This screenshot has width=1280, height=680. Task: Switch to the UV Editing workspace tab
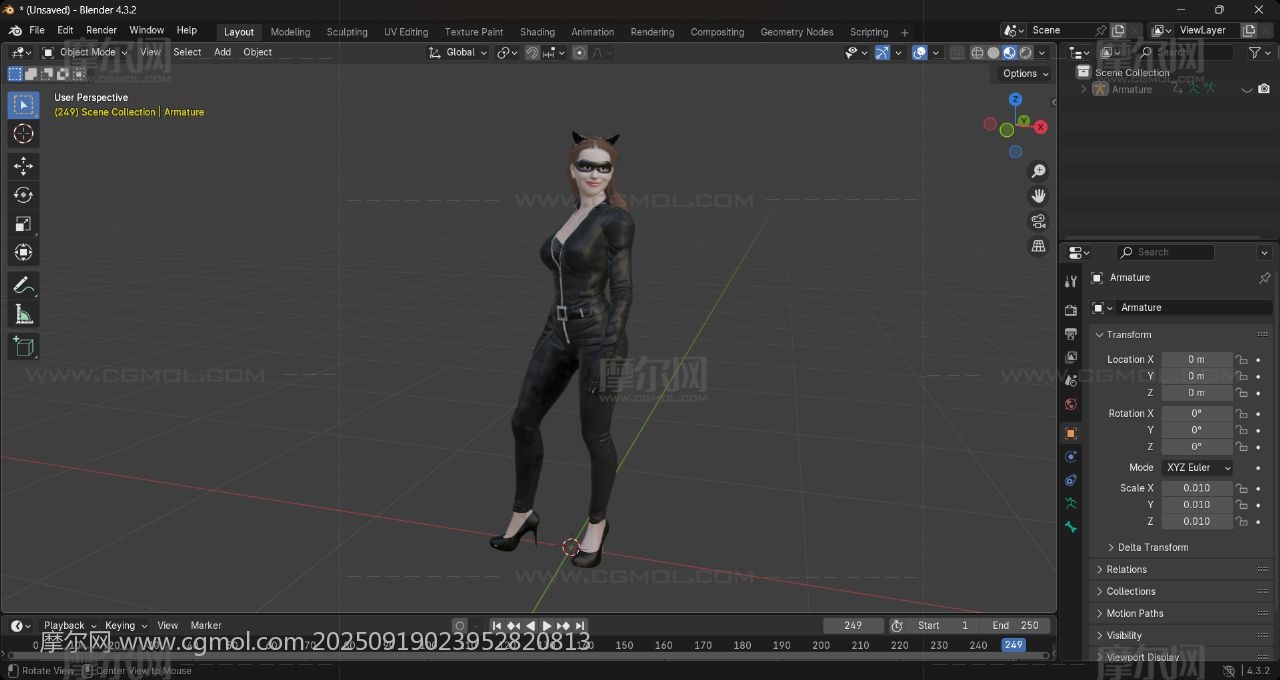pyautogui.click(x=406, y=32)
